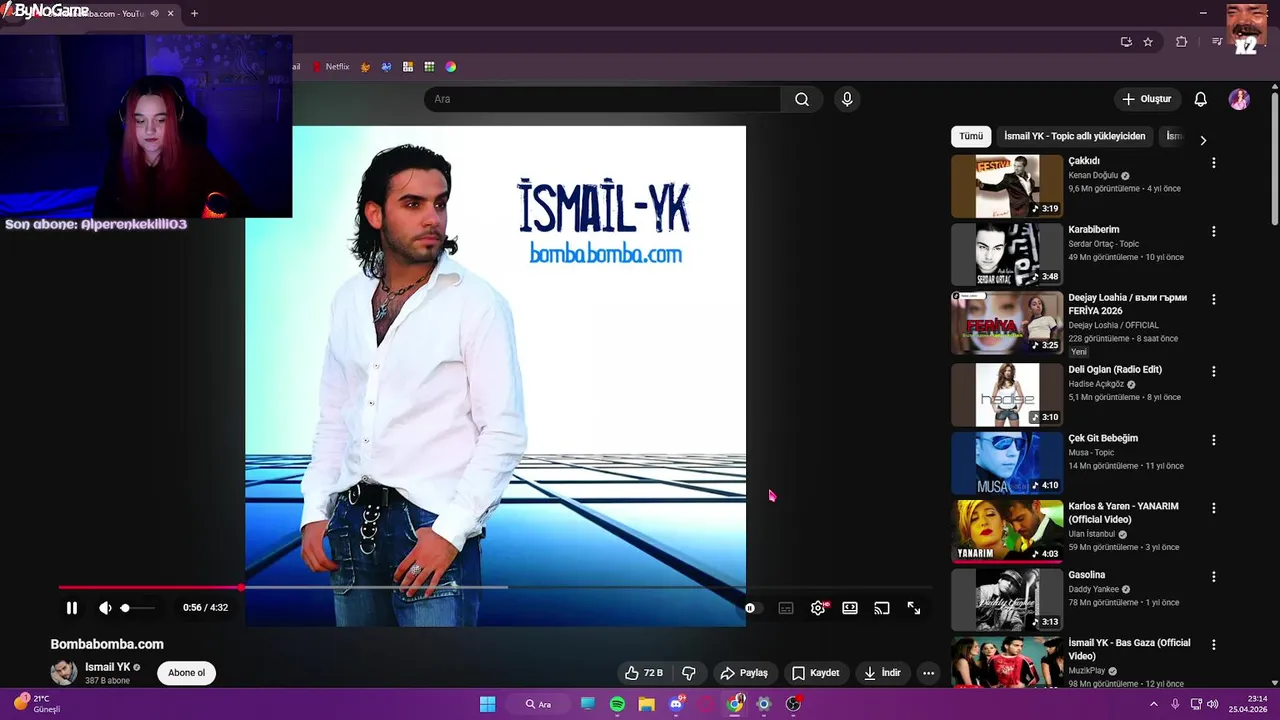Open options menu for Karlos & Yaren YANARIM
The height and width of the screenshot is (720, 1280).
point(1214,508)
